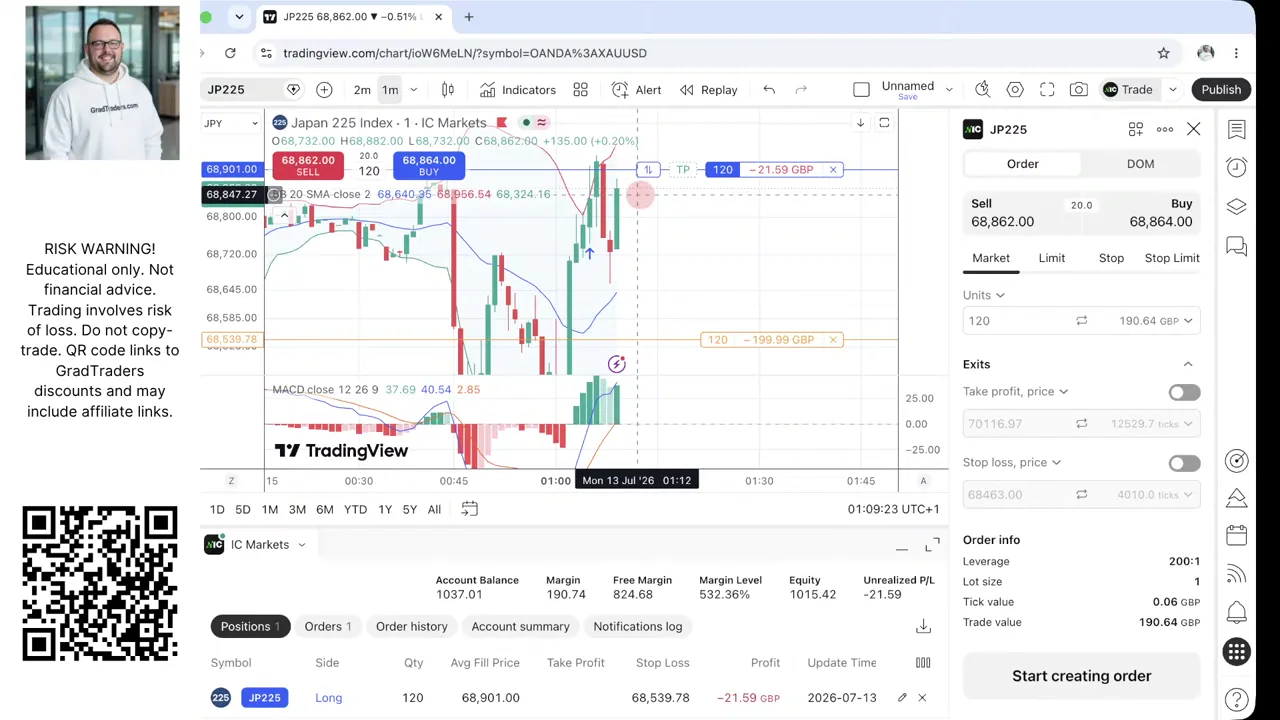The height and width of the screenshot is (720, 1280).
Task: Add a symbol to compare with the plus icon
Action: [x=324, y=90]
